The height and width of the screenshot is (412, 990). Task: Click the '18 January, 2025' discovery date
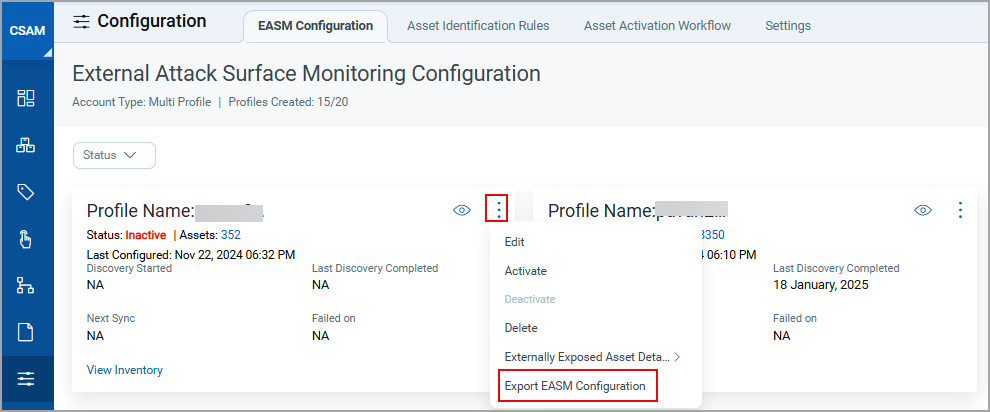(x=821, y=285)
